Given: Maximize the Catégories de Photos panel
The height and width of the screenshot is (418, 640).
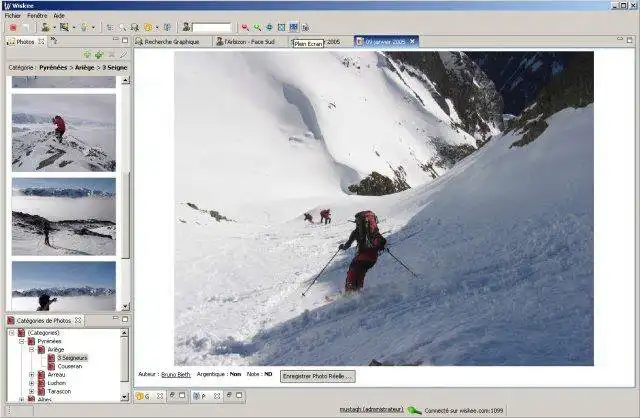Looking at the screenshot, I should click(x=125, y=319).
